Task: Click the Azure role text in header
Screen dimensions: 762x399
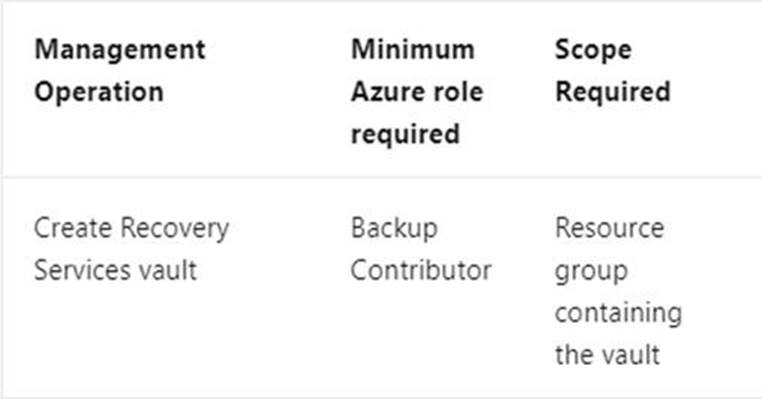Action: click(417, 91)
